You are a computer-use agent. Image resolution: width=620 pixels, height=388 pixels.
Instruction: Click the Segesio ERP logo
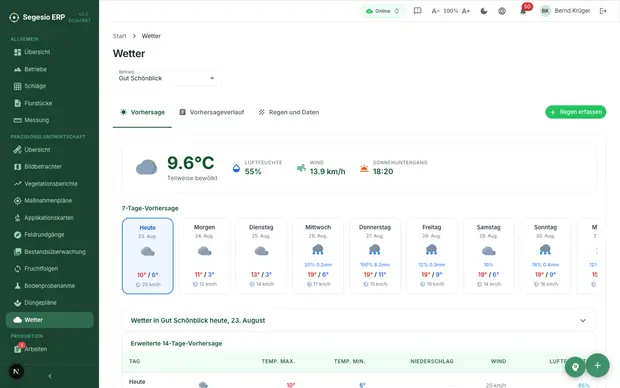37,17
